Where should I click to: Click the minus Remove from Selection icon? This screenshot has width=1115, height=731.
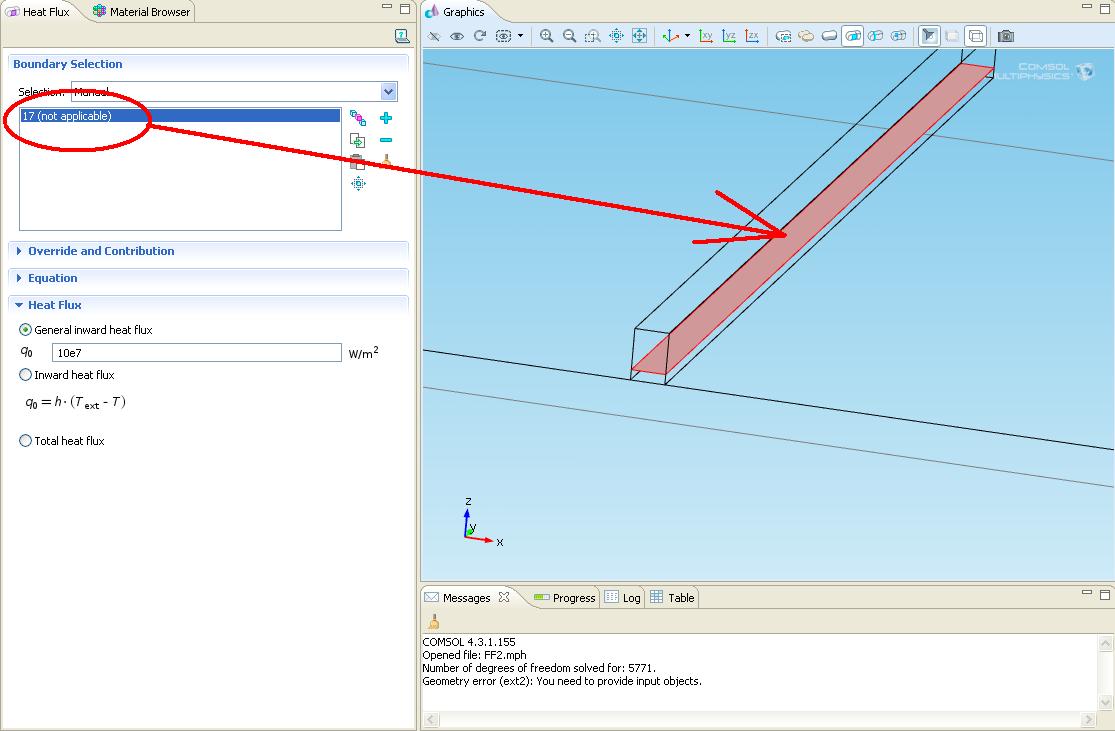pos(386,141)
